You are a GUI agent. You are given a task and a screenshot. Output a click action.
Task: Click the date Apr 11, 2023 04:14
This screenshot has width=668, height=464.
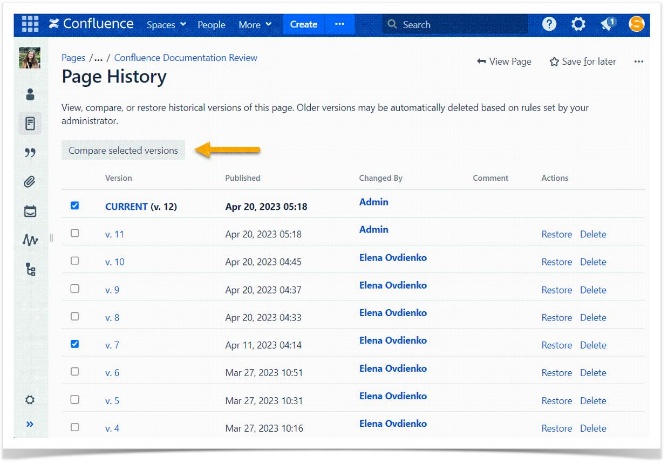[x=263, y=345]
